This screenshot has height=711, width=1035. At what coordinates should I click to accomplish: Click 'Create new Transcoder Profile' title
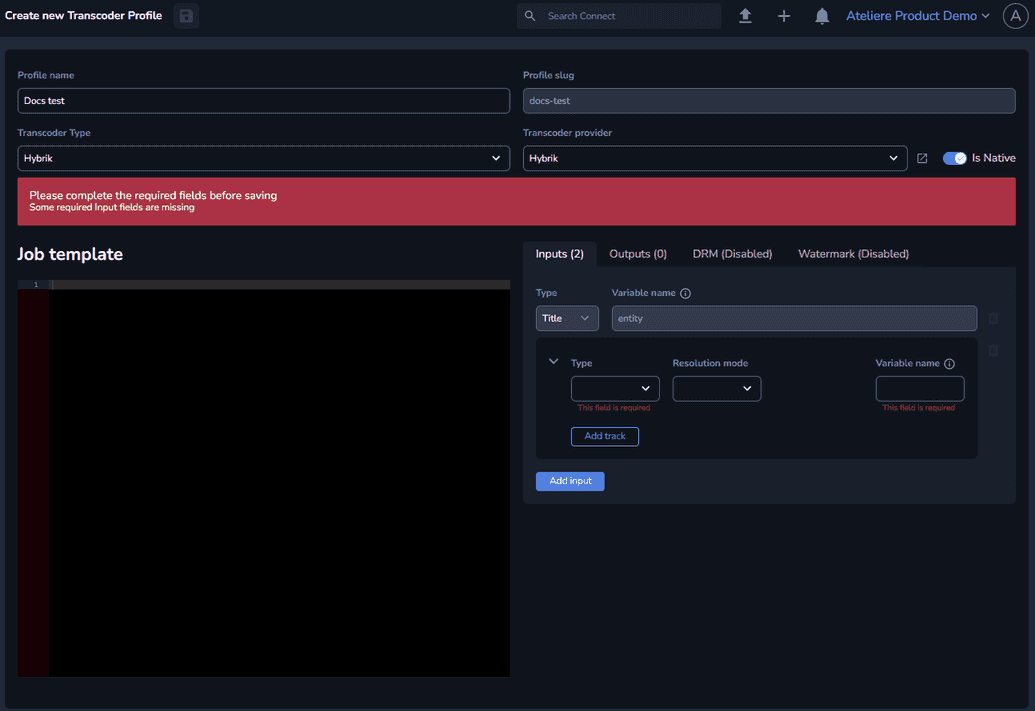click(x=83, y=16)
